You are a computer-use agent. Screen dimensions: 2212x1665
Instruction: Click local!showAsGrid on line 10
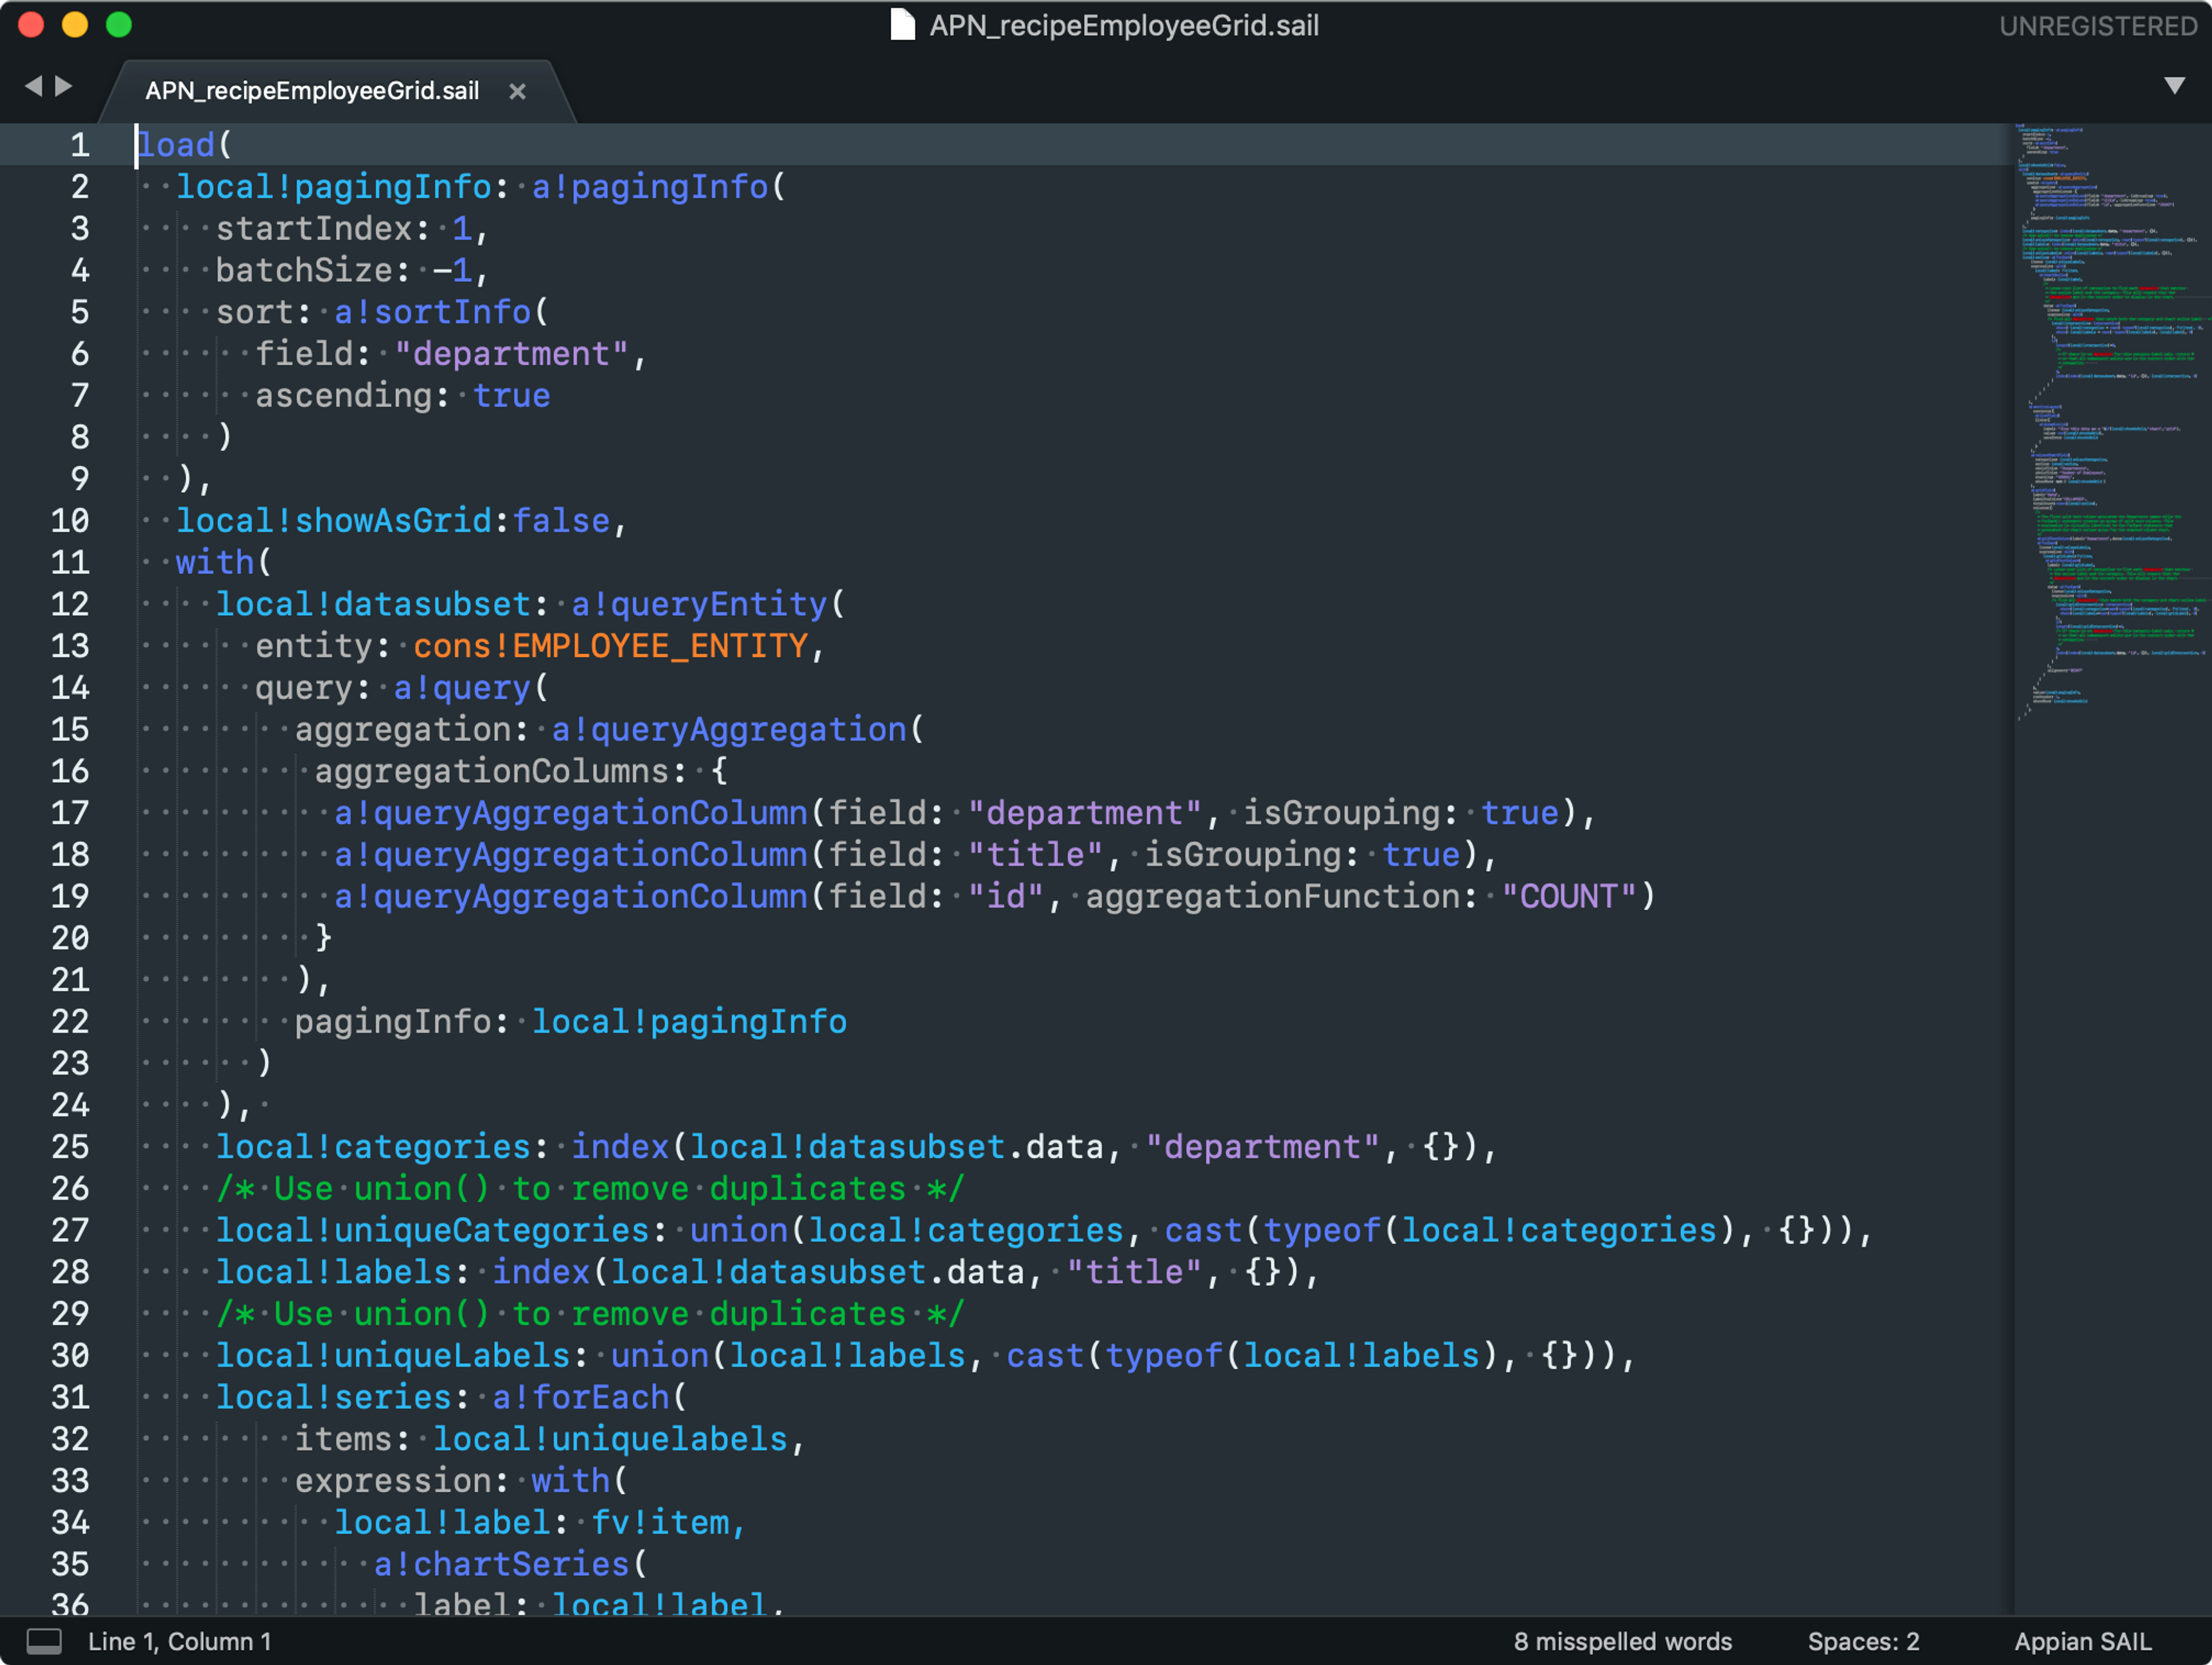[334, 521]
